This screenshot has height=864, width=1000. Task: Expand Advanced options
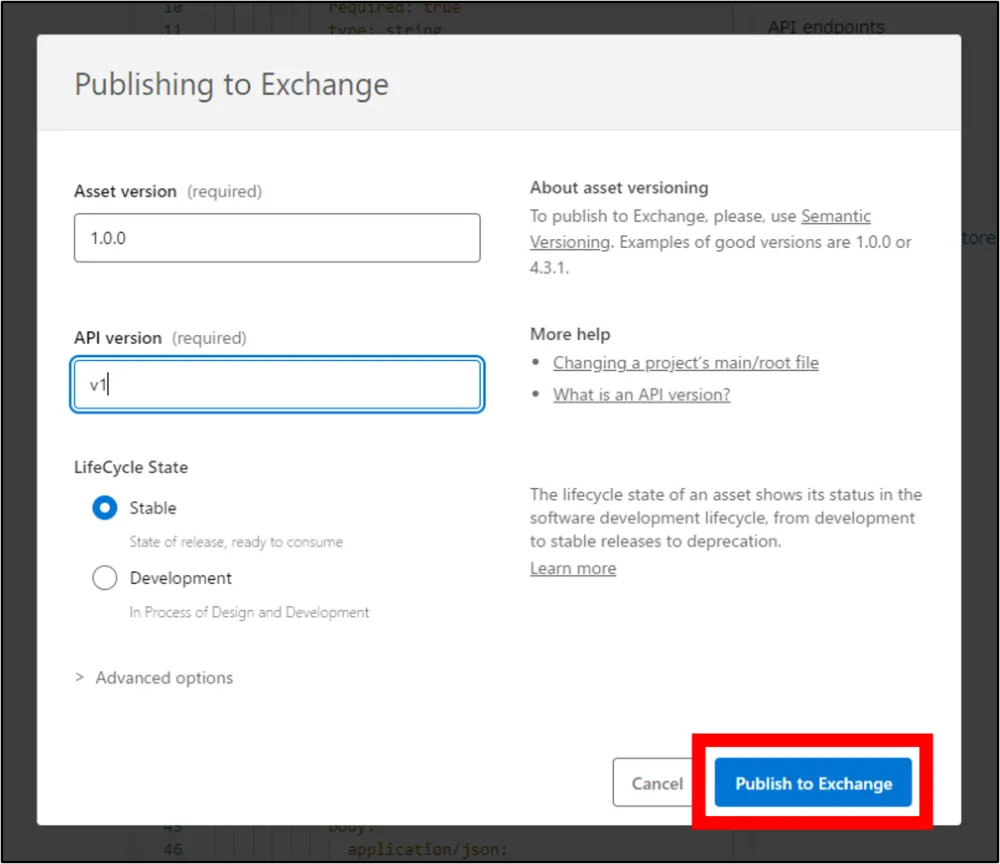click(154, 677)
